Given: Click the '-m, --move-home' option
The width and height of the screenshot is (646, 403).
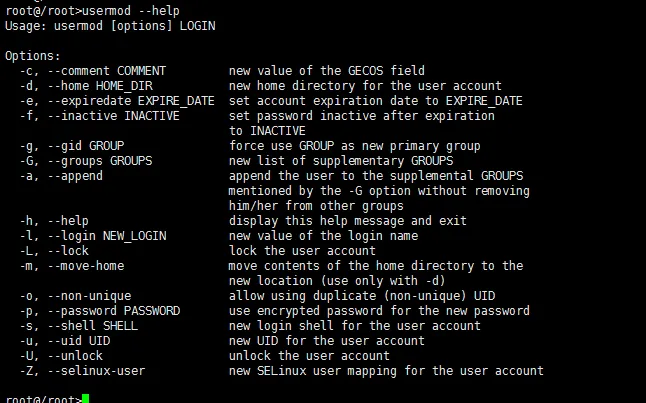Looking at the screenshot, I should [71, 265].
